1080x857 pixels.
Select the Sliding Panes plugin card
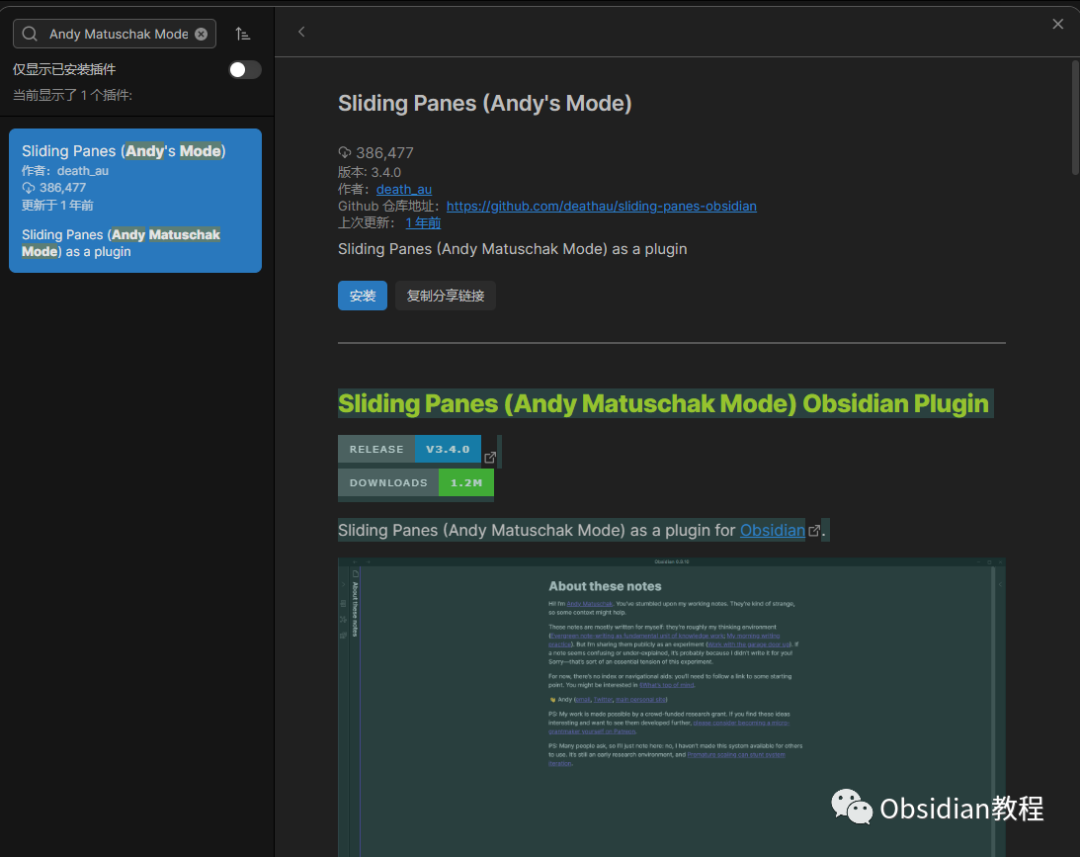[x=135, y=200]
